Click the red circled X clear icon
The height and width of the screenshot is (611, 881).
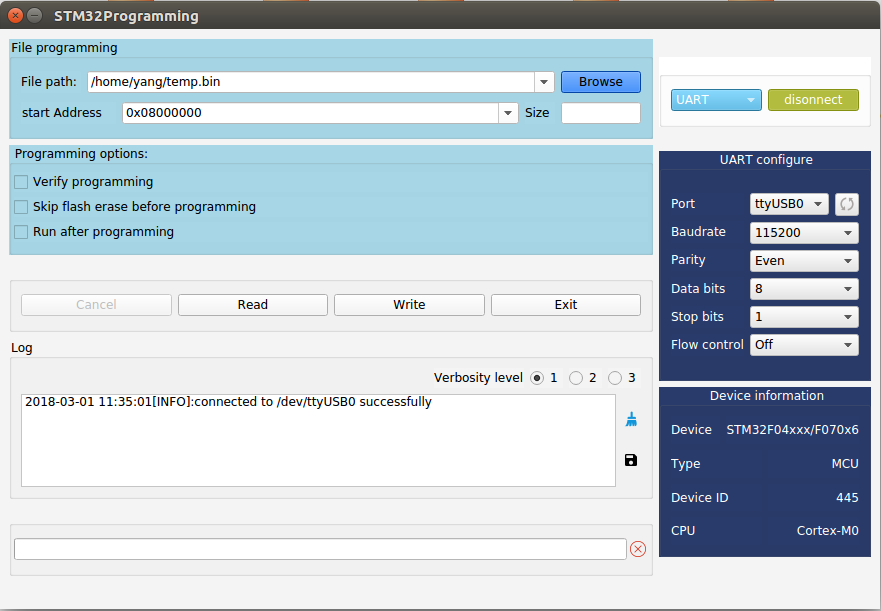coord(638,549)
